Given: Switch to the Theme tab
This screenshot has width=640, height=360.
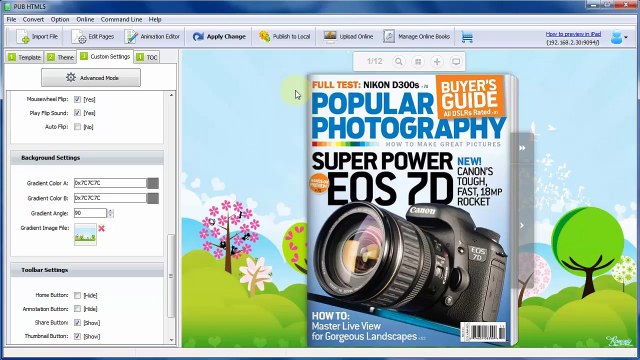Looking at the screenshot, I should pos(60,58).
